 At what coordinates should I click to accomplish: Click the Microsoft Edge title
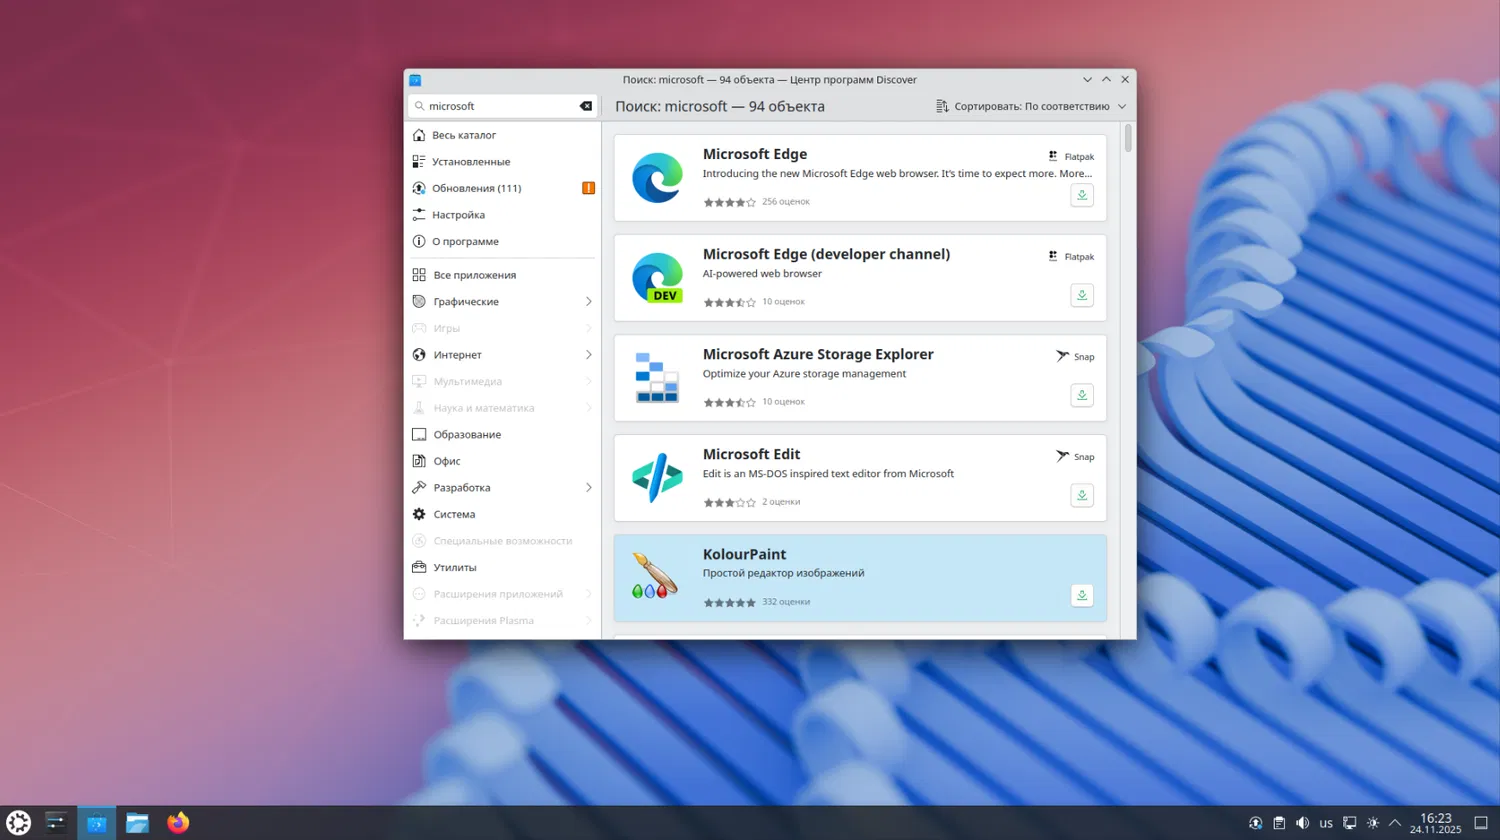click(755, 154)
